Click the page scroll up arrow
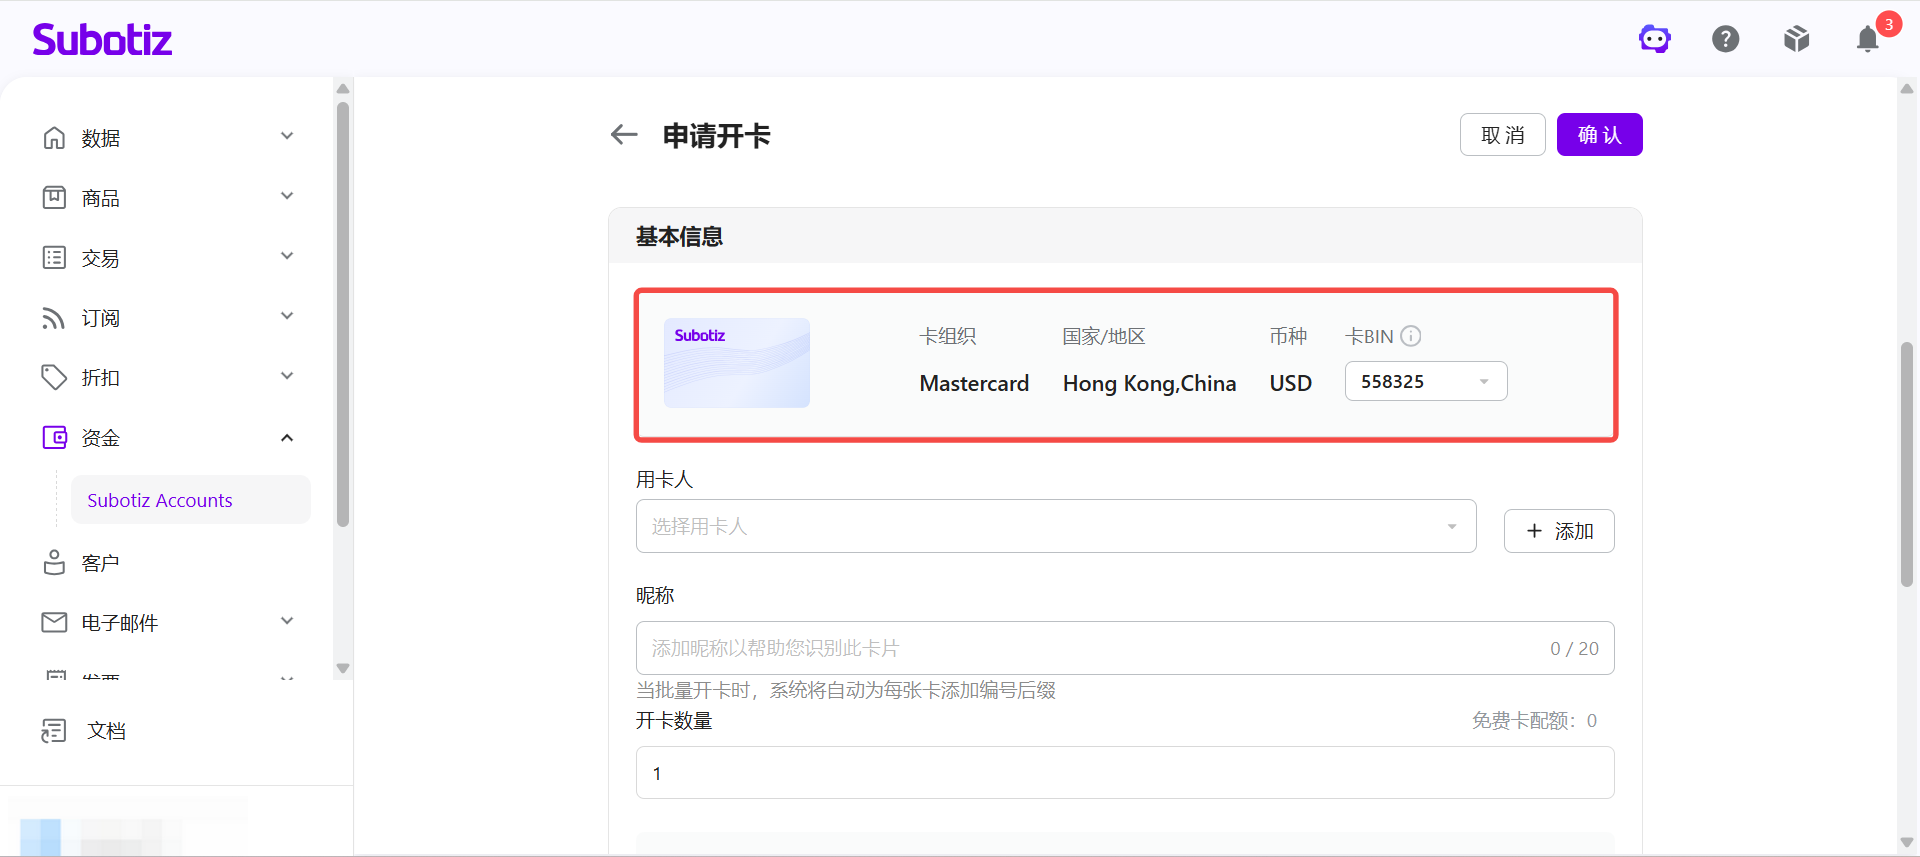This screenshot has height=857, width=1920. 1907,88
